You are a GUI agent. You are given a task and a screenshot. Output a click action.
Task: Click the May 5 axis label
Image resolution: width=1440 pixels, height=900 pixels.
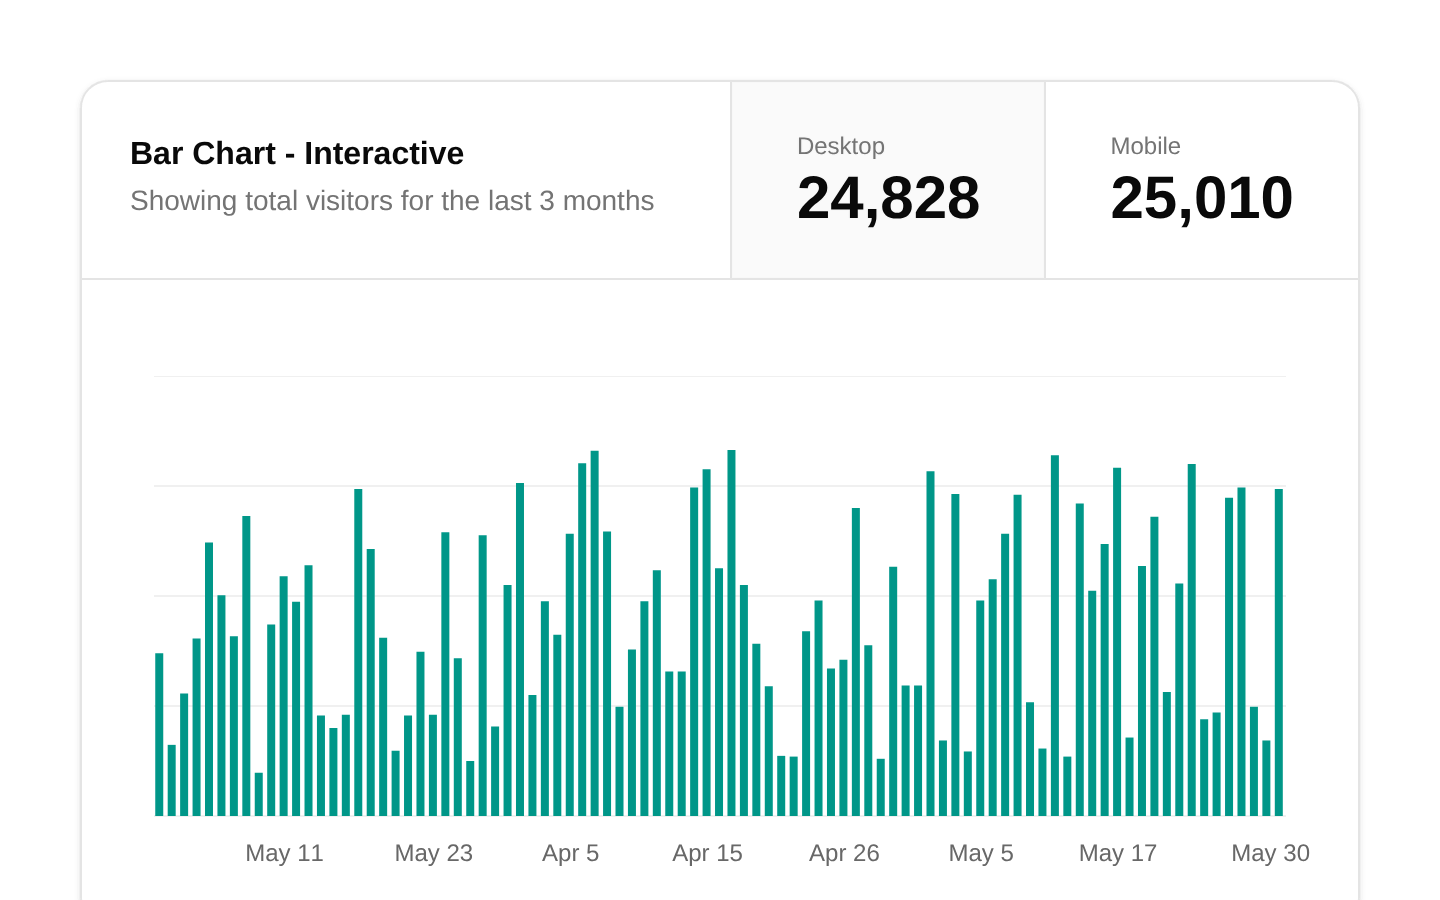coord(981,853)
